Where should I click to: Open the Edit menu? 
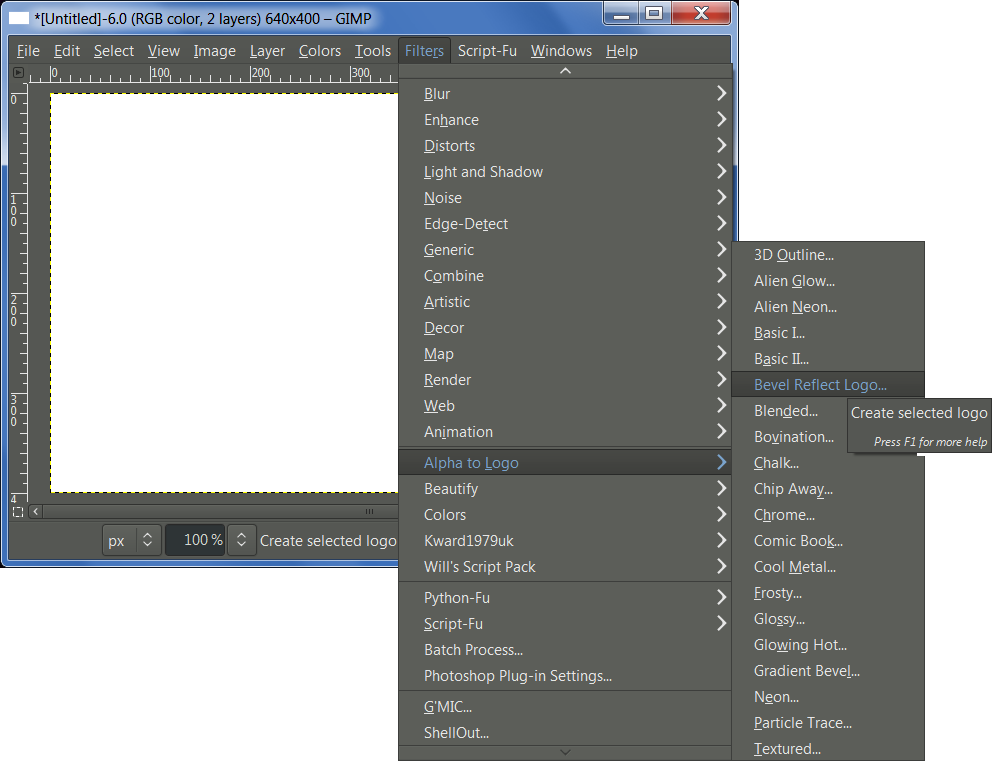pos(66,51)
